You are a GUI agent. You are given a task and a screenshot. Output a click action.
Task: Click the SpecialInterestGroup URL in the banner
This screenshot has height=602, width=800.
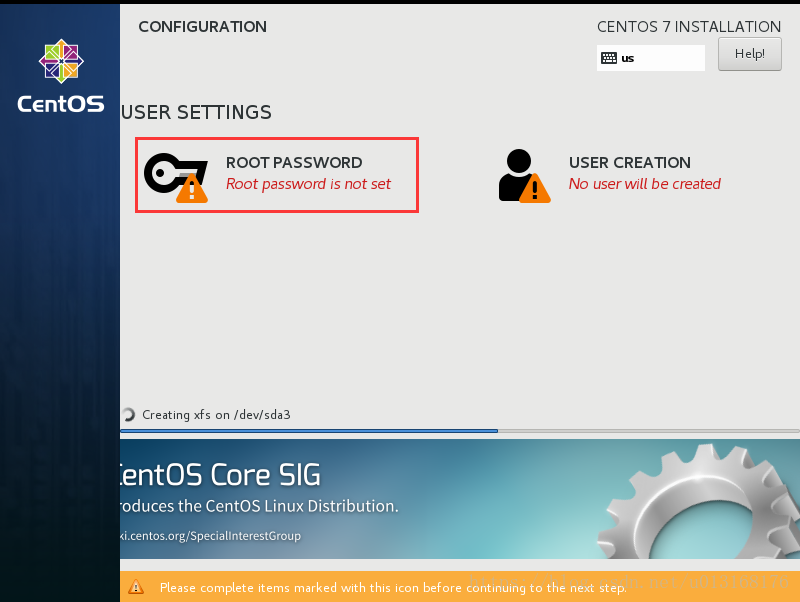[x=211, y=536]
